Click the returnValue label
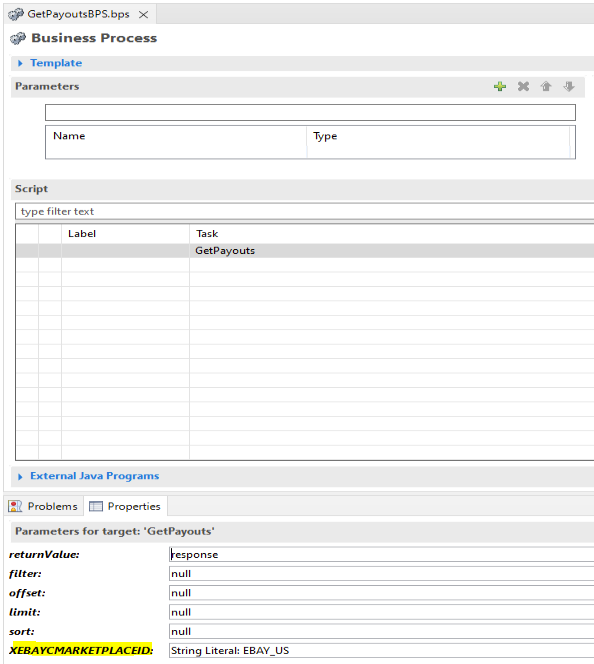This screenshot has height=664, width=594. click(x=44, y=554)
